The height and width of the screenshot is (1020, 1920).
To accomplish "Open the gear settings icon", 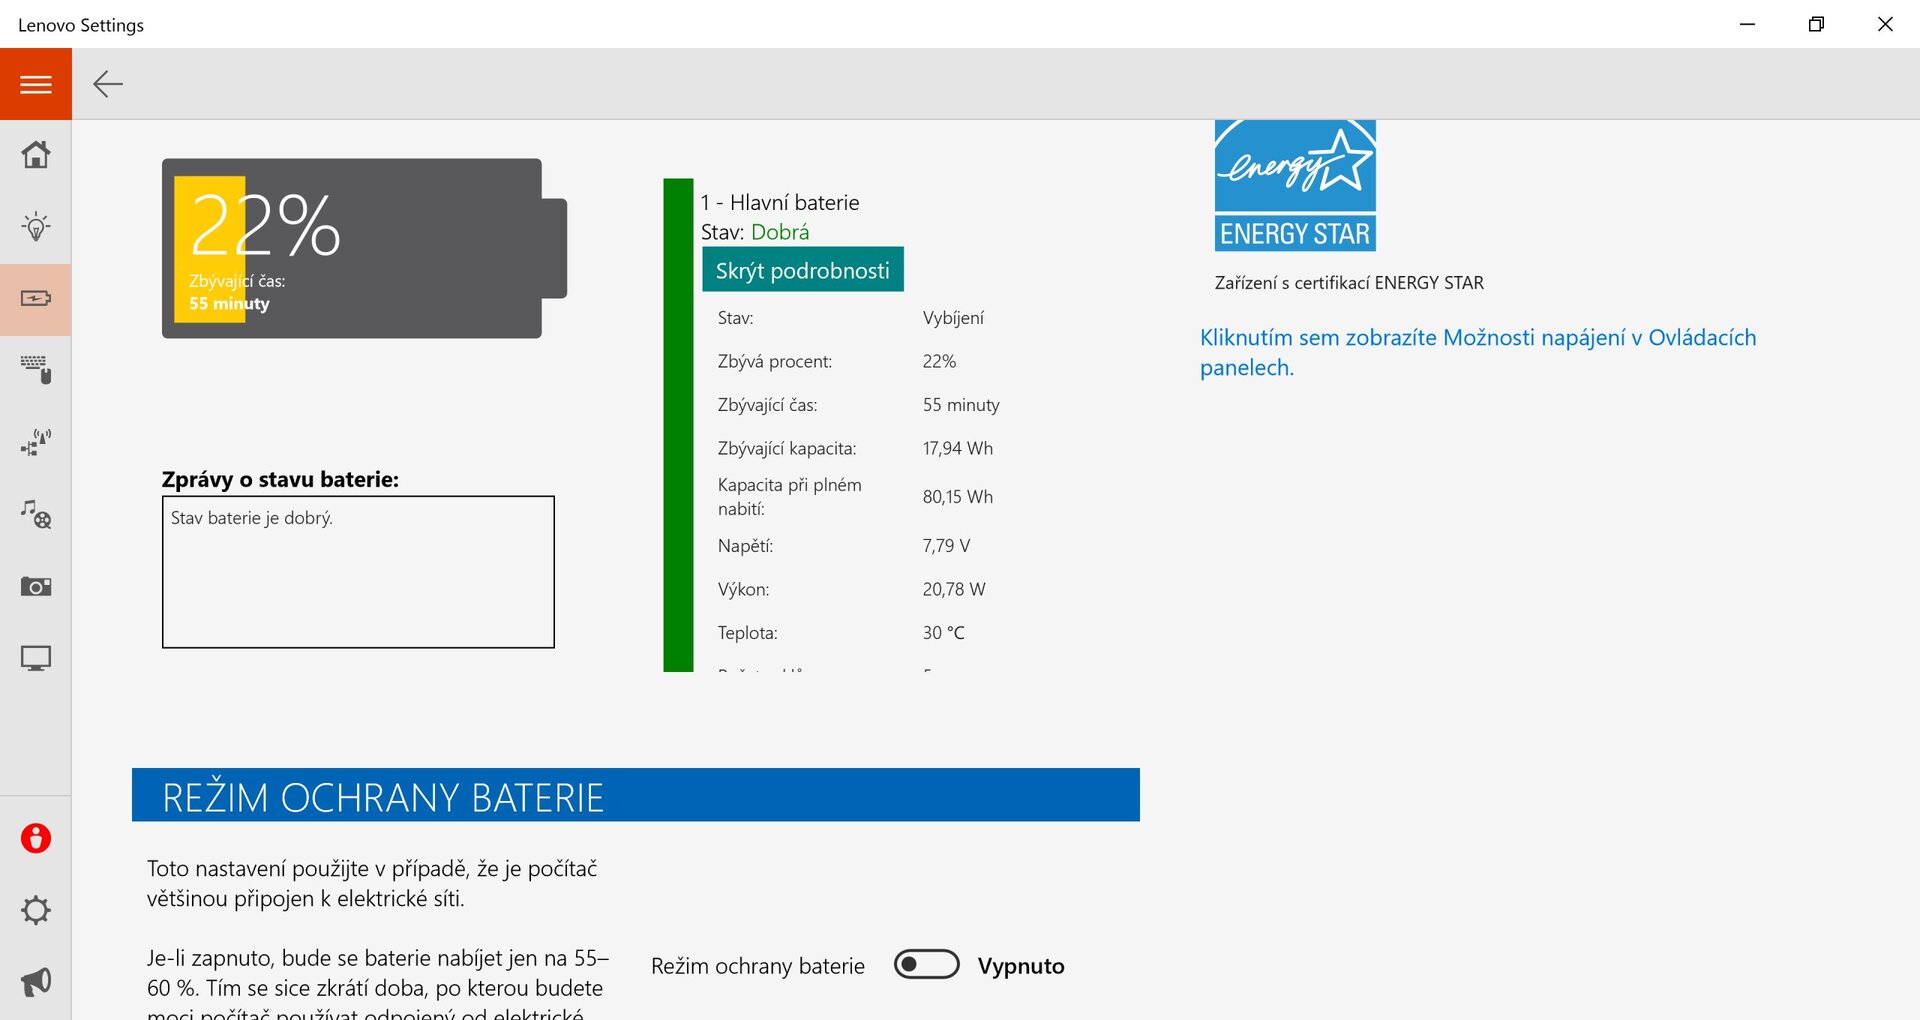I will tap(36, 910).
